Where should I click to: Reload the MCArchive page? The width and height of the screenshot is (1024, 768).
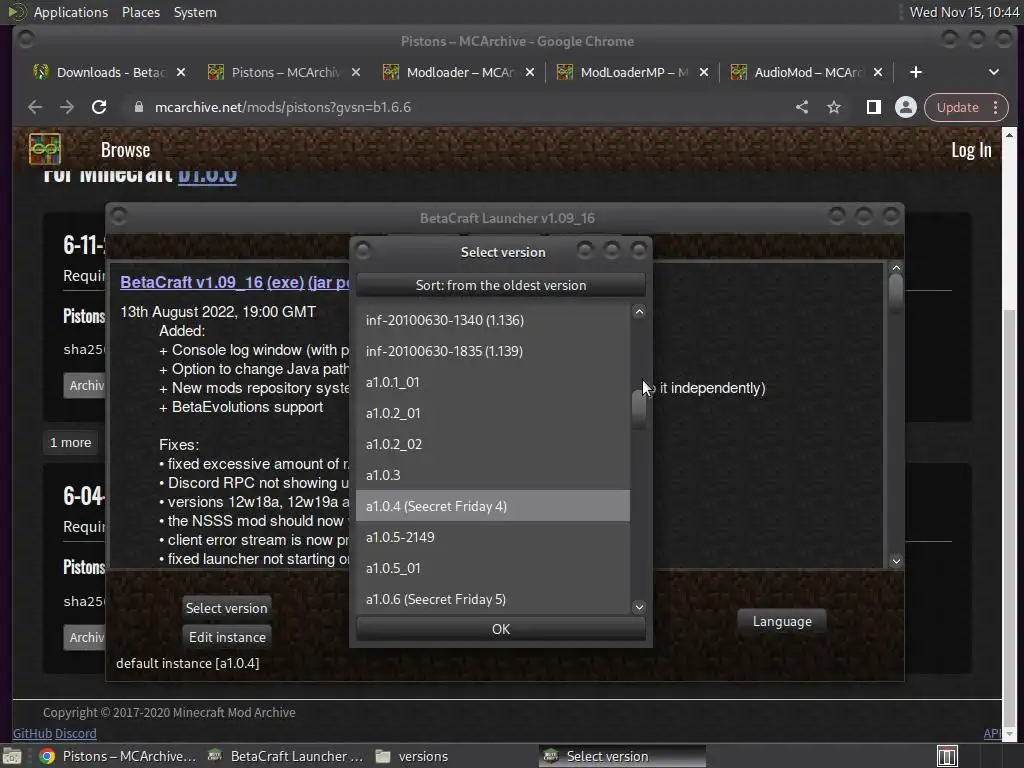(99, 107)
